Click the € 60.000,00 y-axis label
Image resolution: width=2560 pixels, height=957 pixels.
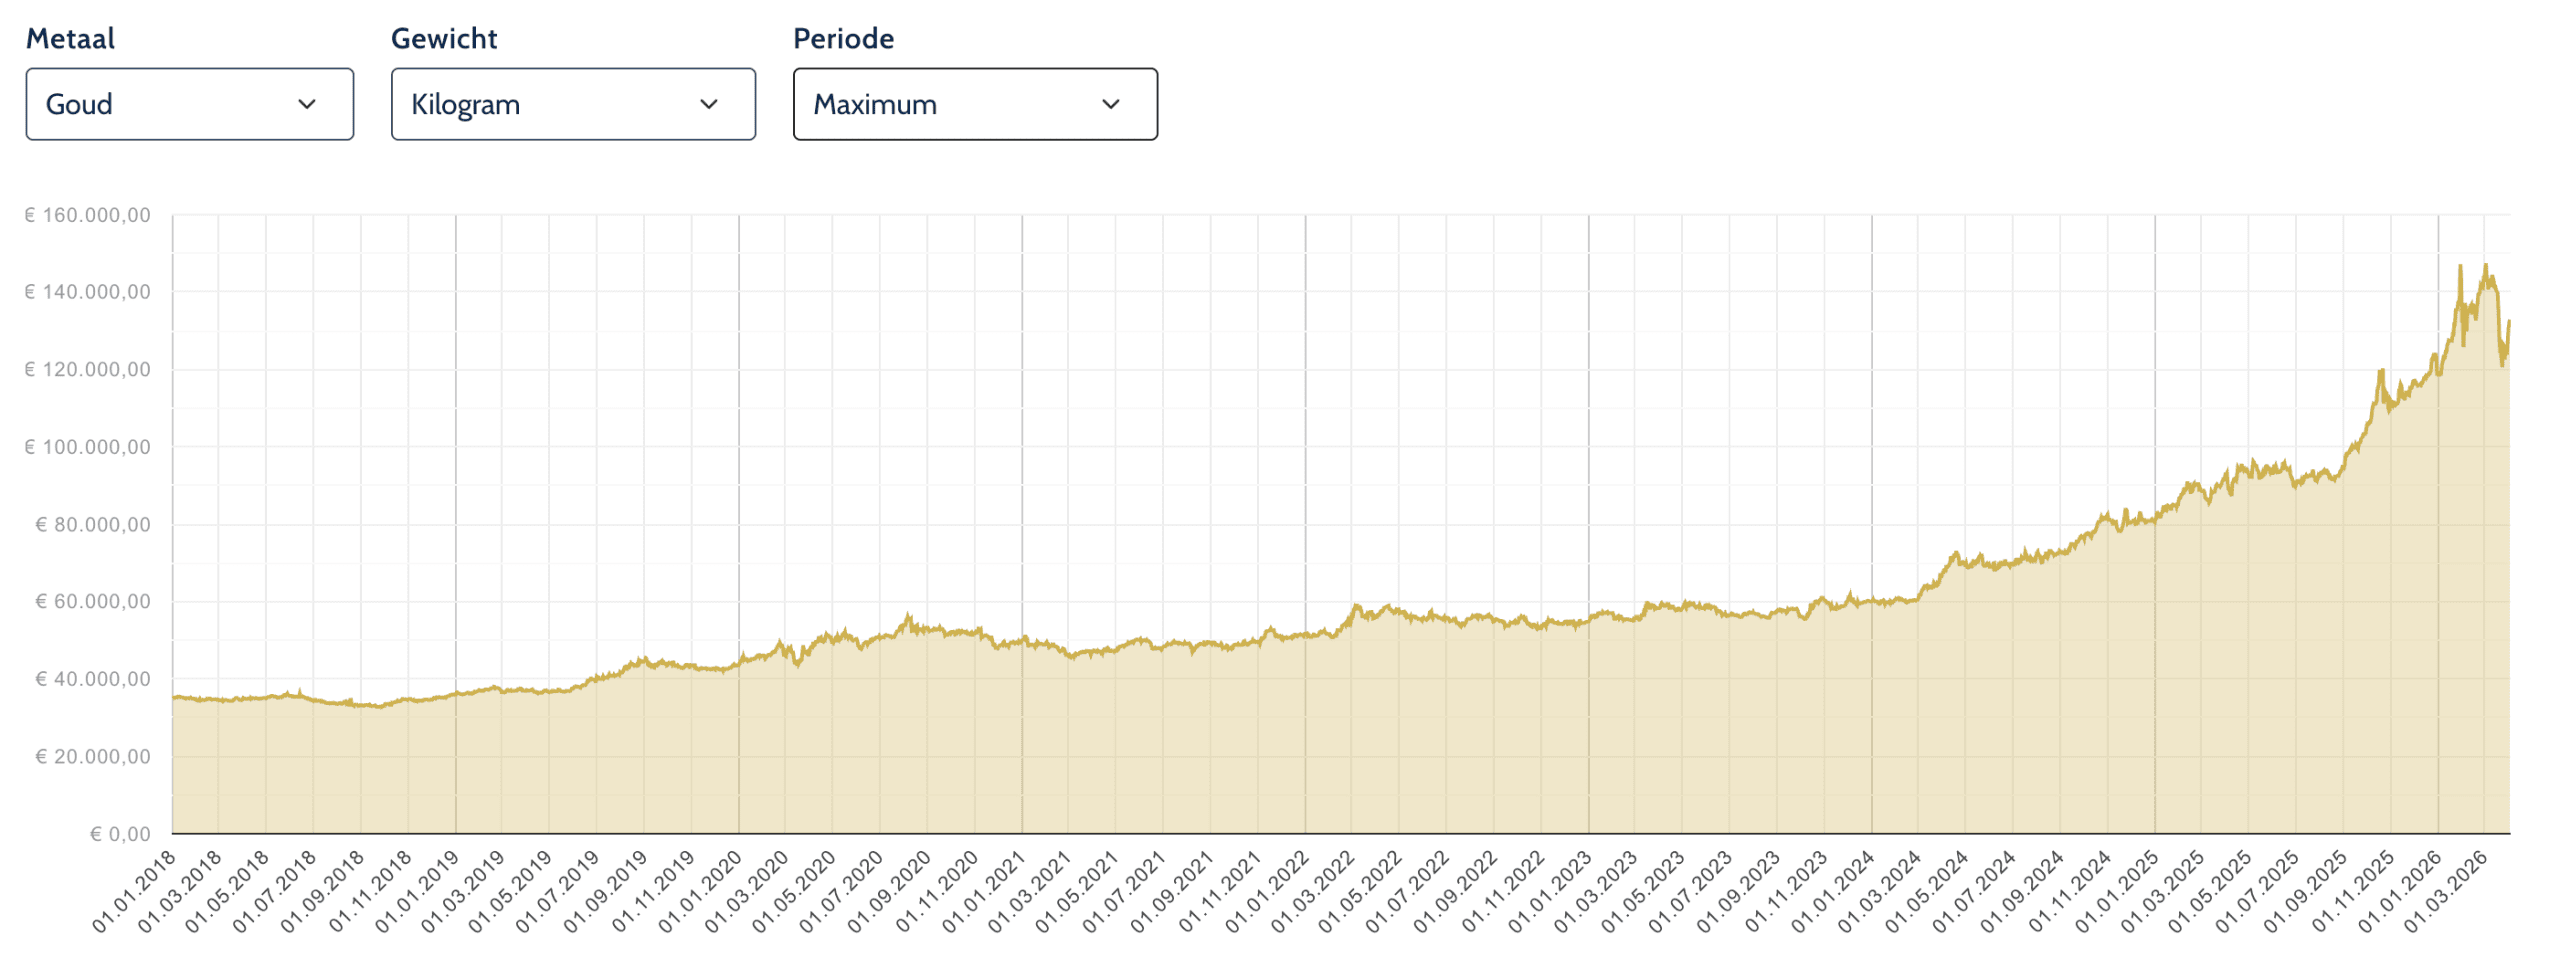click(93, 601)
